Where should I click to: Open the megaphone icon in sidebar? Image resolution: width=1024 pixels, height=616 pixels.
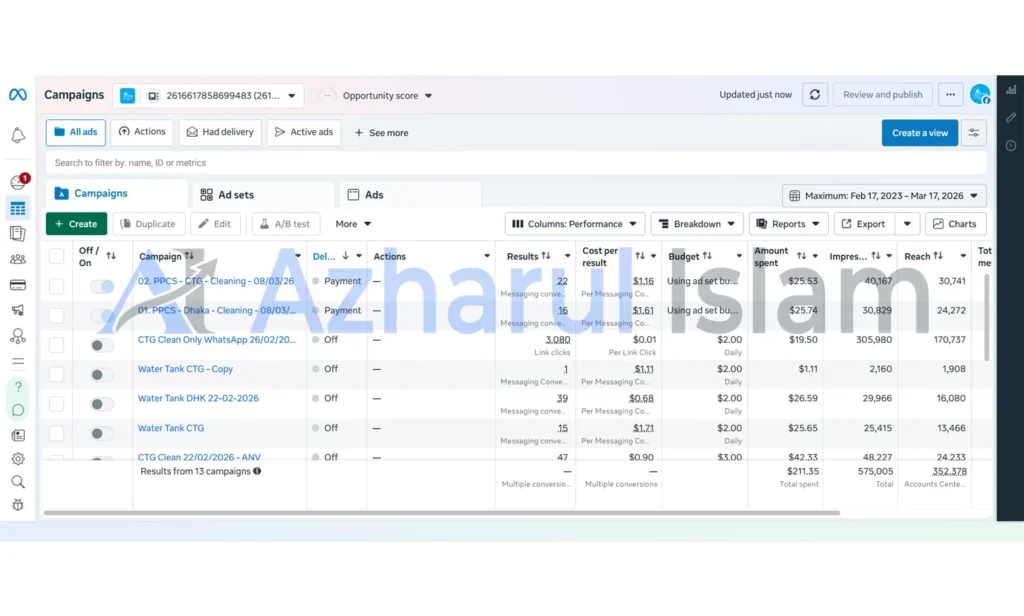point(18,310)
